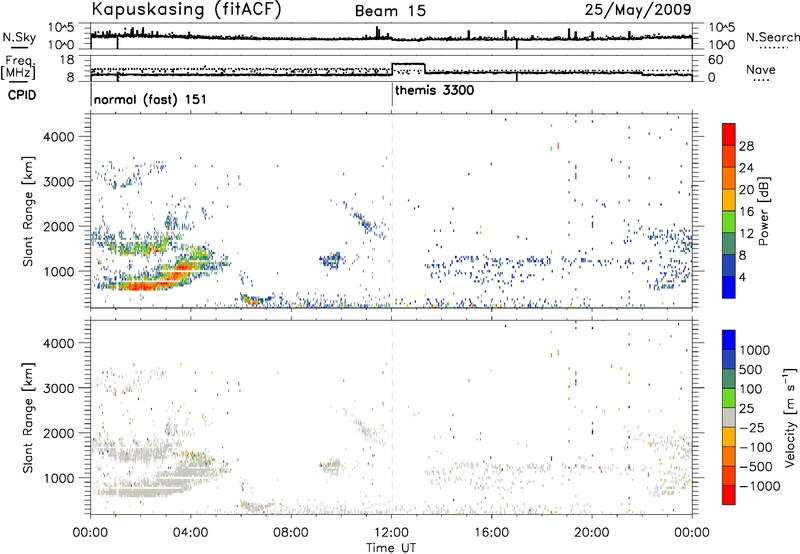The width and height of the screenshot is (800, 554).
Task: Pick the red top segment of Power colorbar
Action: click(729, 134)
